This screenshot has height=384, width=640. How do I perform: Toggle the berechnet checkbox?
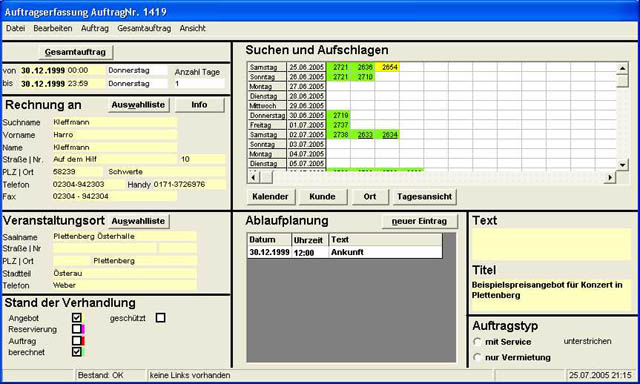point(77,352)
